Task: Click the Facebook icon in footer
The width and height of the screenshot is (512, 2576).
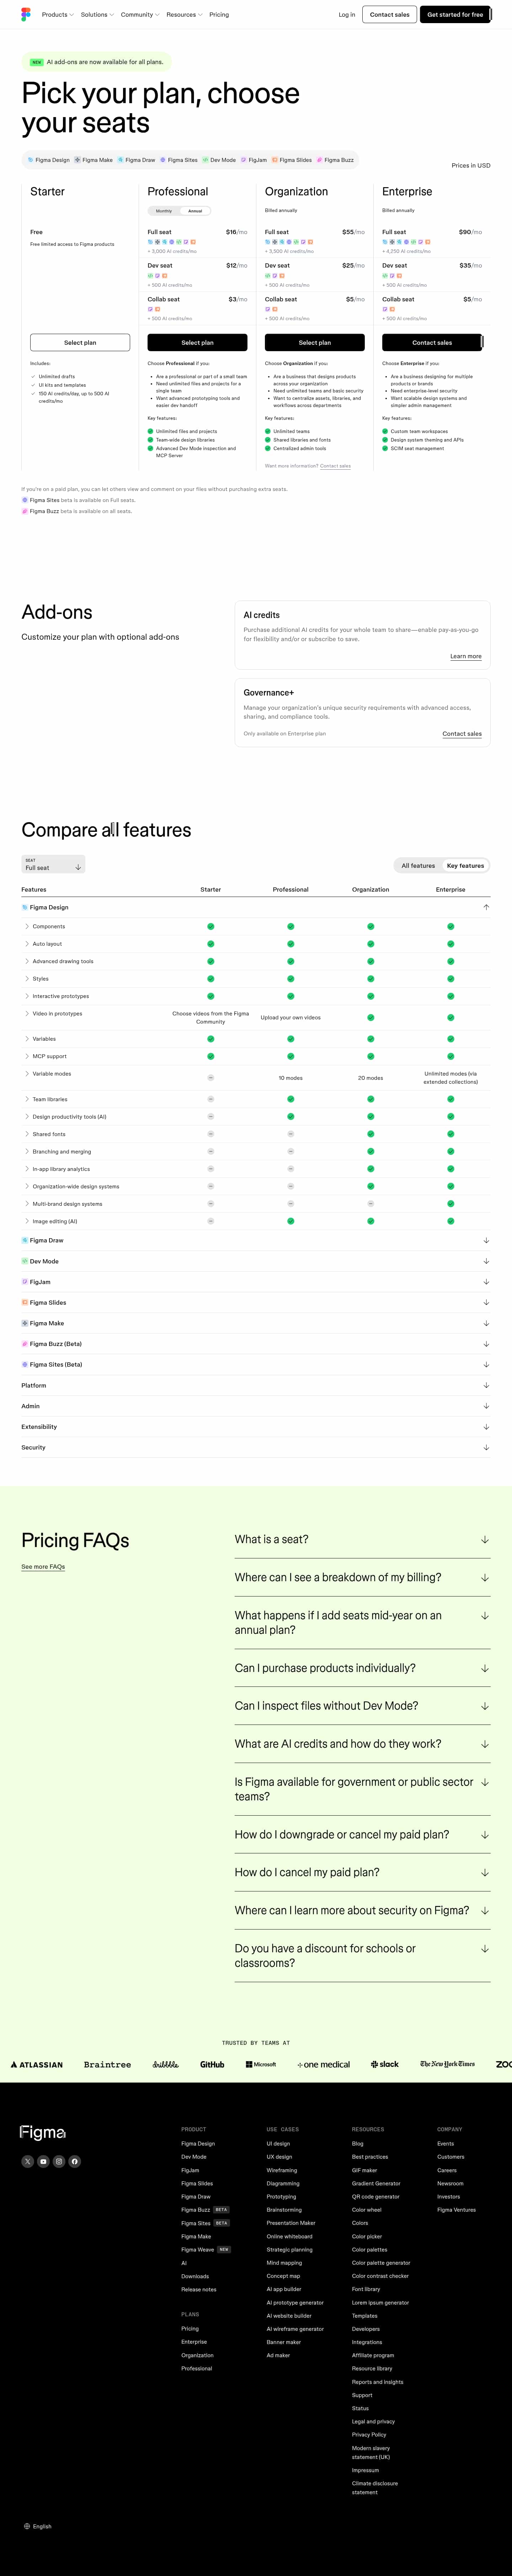Action: (74, 2161)
